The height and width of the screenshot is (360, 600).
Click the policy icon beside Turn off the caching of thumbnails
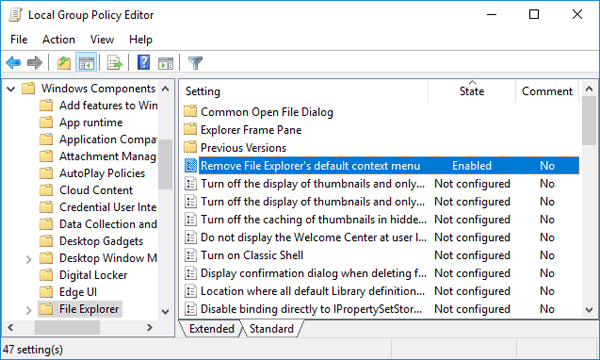(x=191, y=219)
